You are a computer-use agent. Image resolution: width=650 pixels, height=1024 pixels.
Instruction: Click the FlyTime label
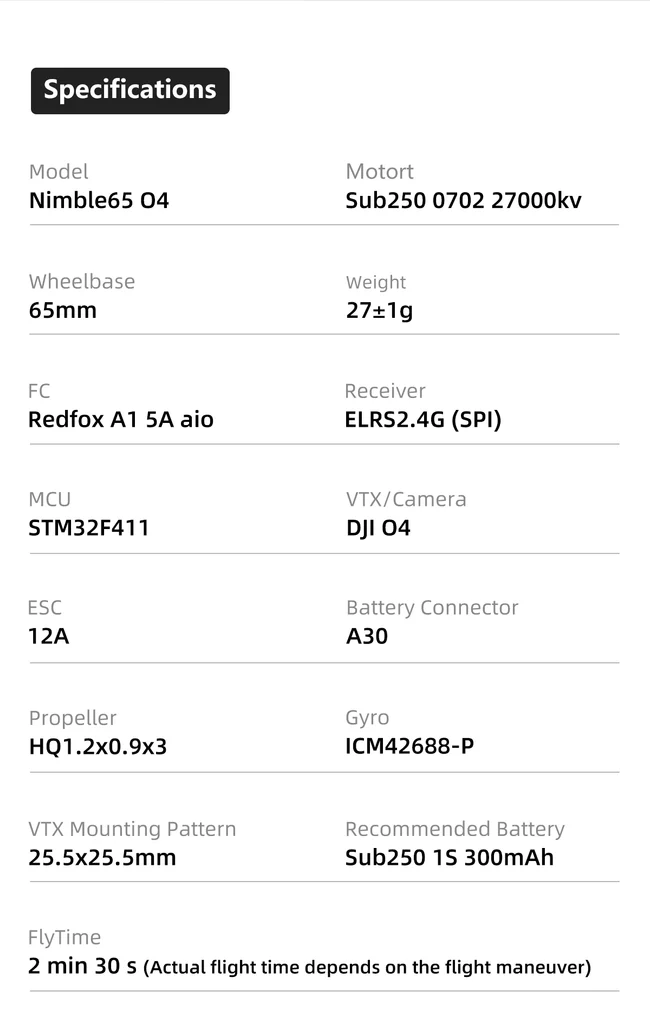(x=64, y=938)
